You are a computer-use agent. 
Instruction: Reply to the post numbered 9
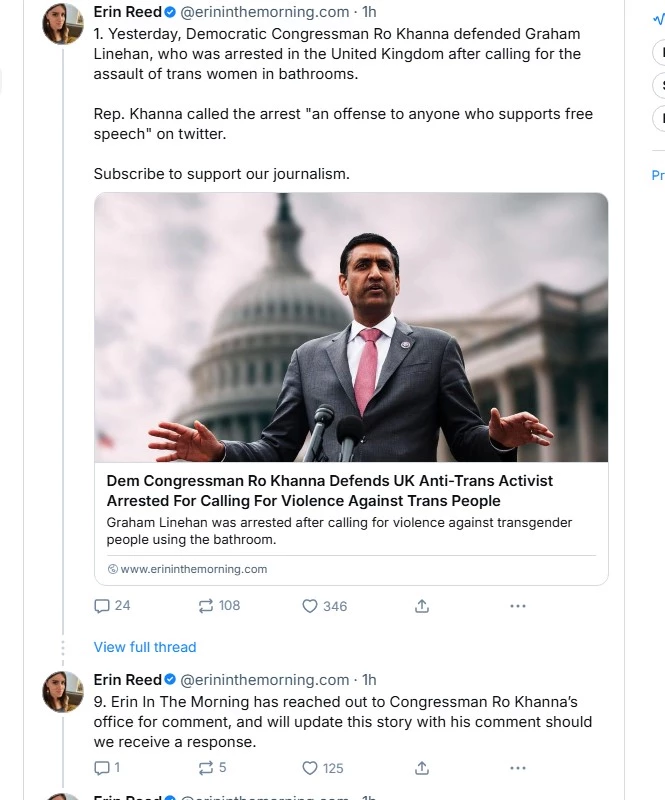click(101, 767)
